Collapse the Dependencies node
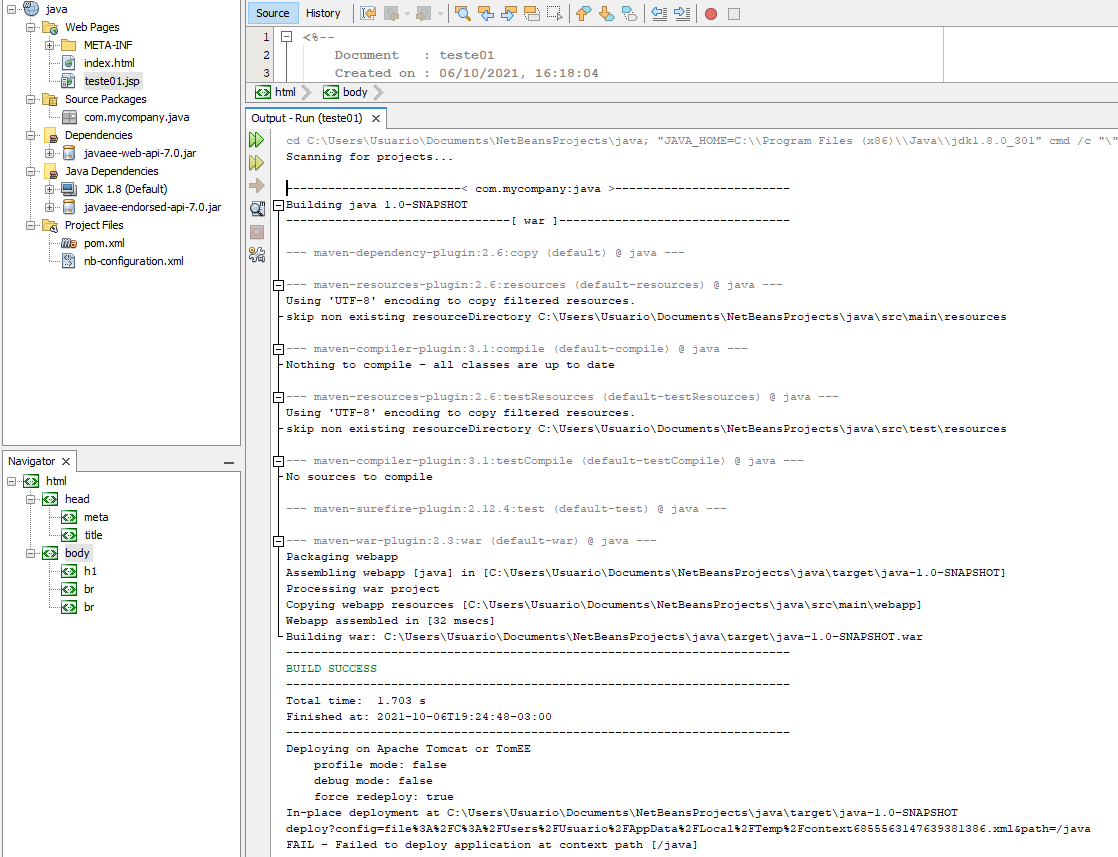1118x857 pixels. [30, 135]
